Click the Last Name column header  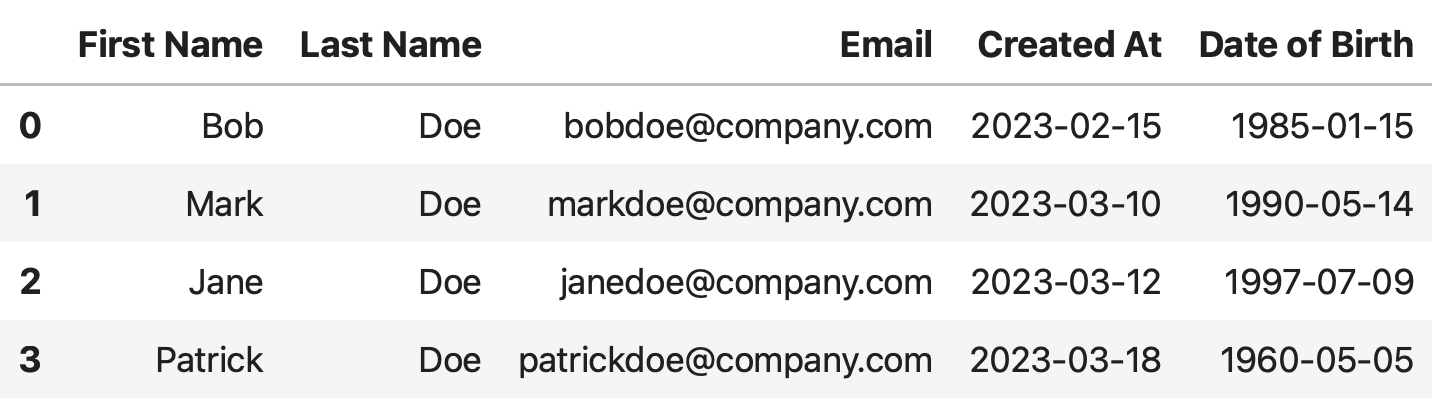(x=390, y=44)
